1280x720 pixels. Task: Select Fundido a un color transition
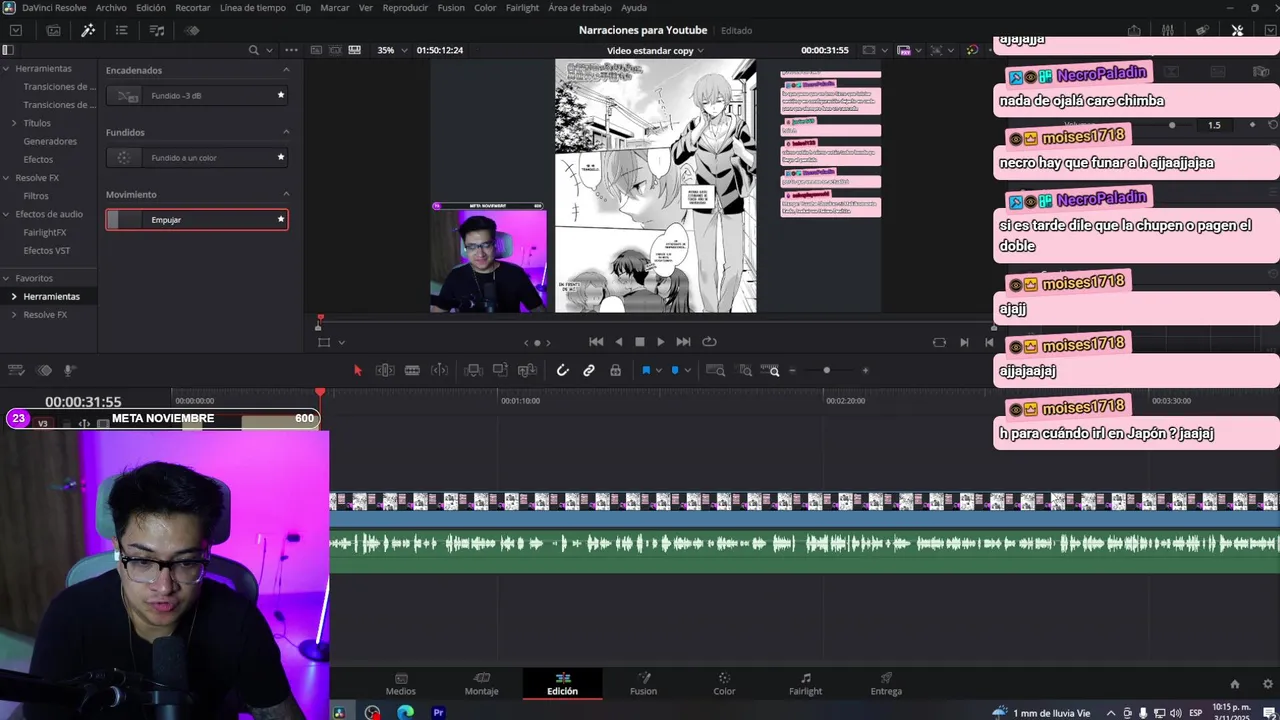197,157
